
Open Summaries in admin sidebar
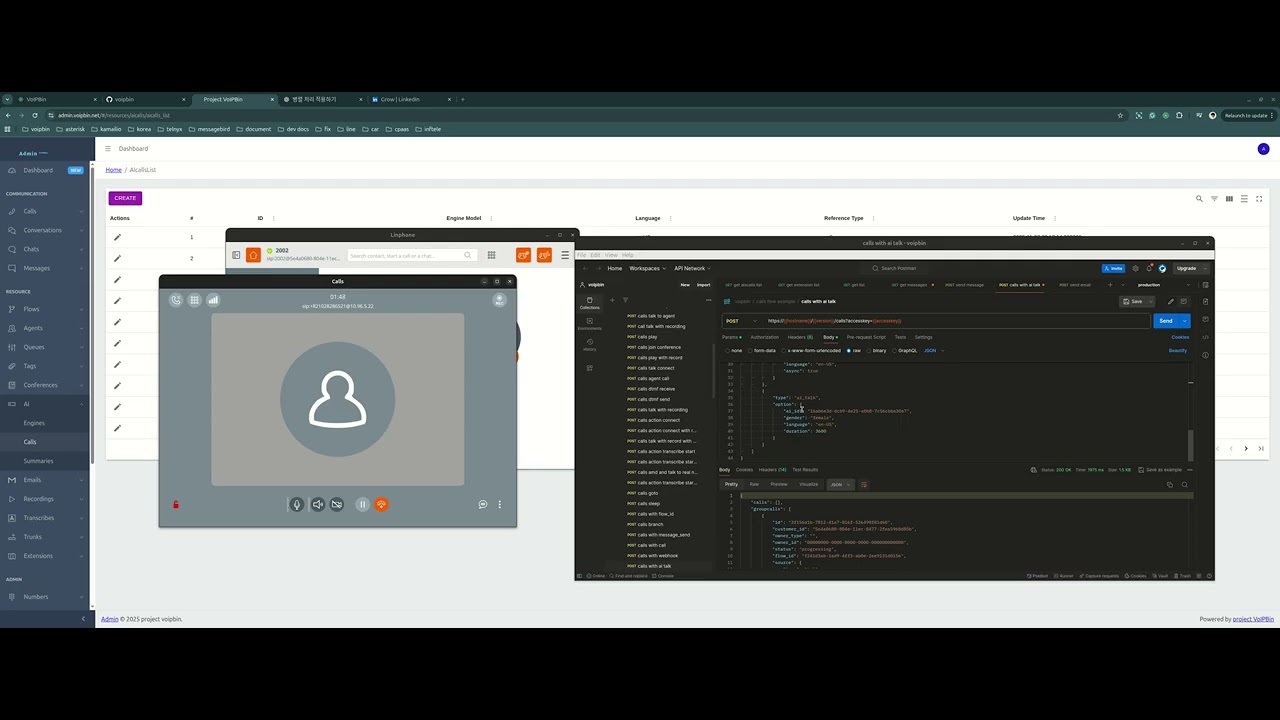(39, 461)
